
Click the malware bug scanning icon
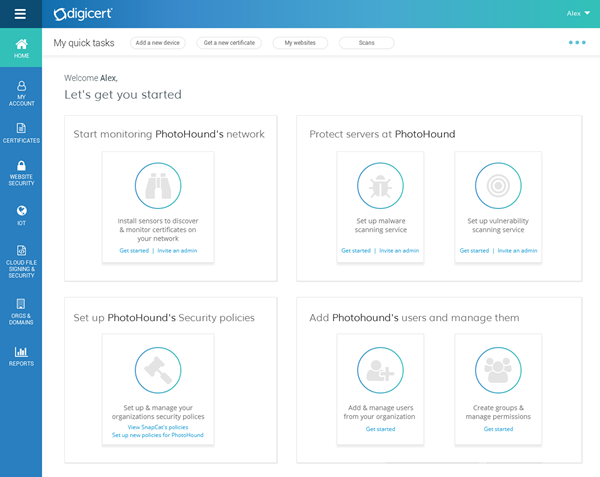[x=380, y=185]
